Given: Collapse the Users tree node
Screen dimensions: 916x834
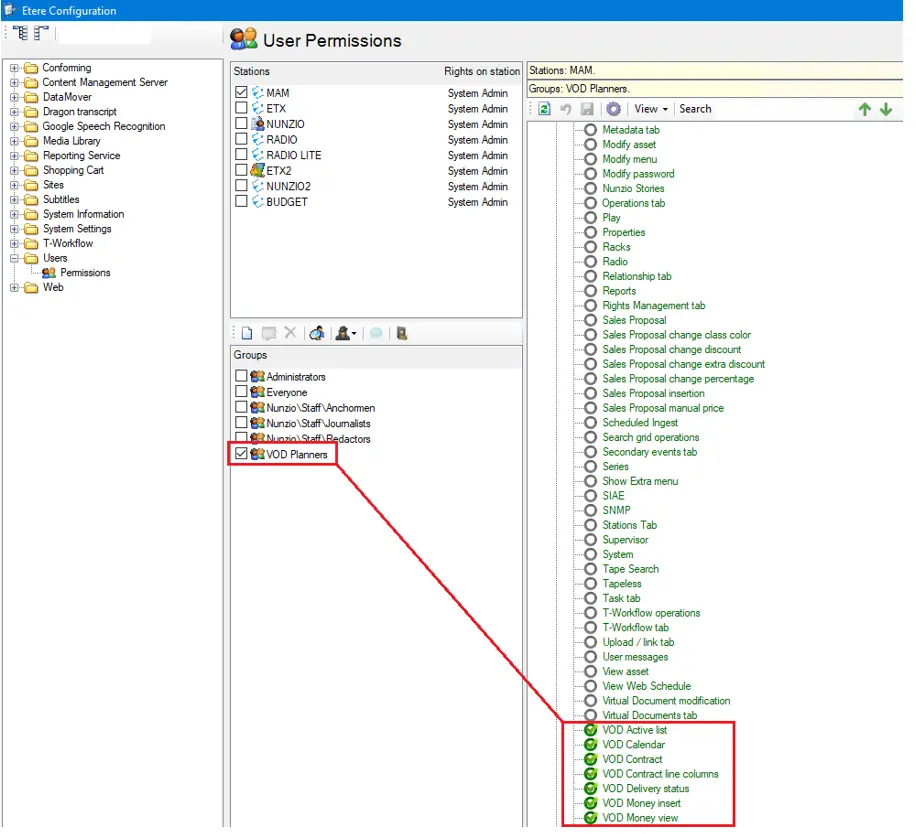Looking at the screenshot, I should [15, 258].
